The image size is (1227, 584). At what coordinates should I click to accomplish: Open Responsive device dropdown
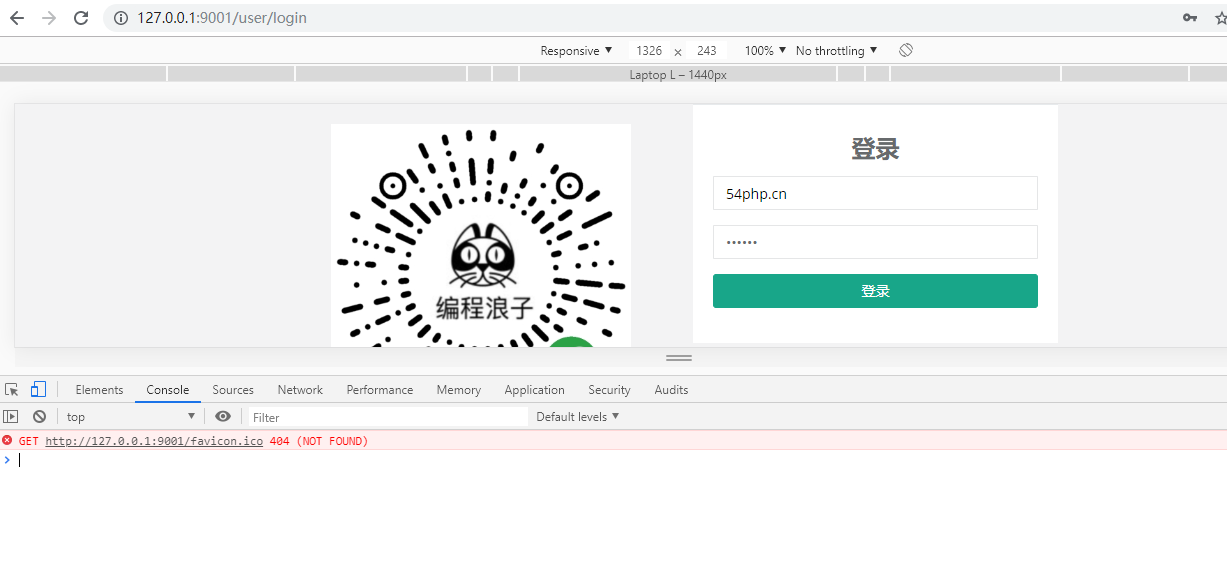pos(576,50)
